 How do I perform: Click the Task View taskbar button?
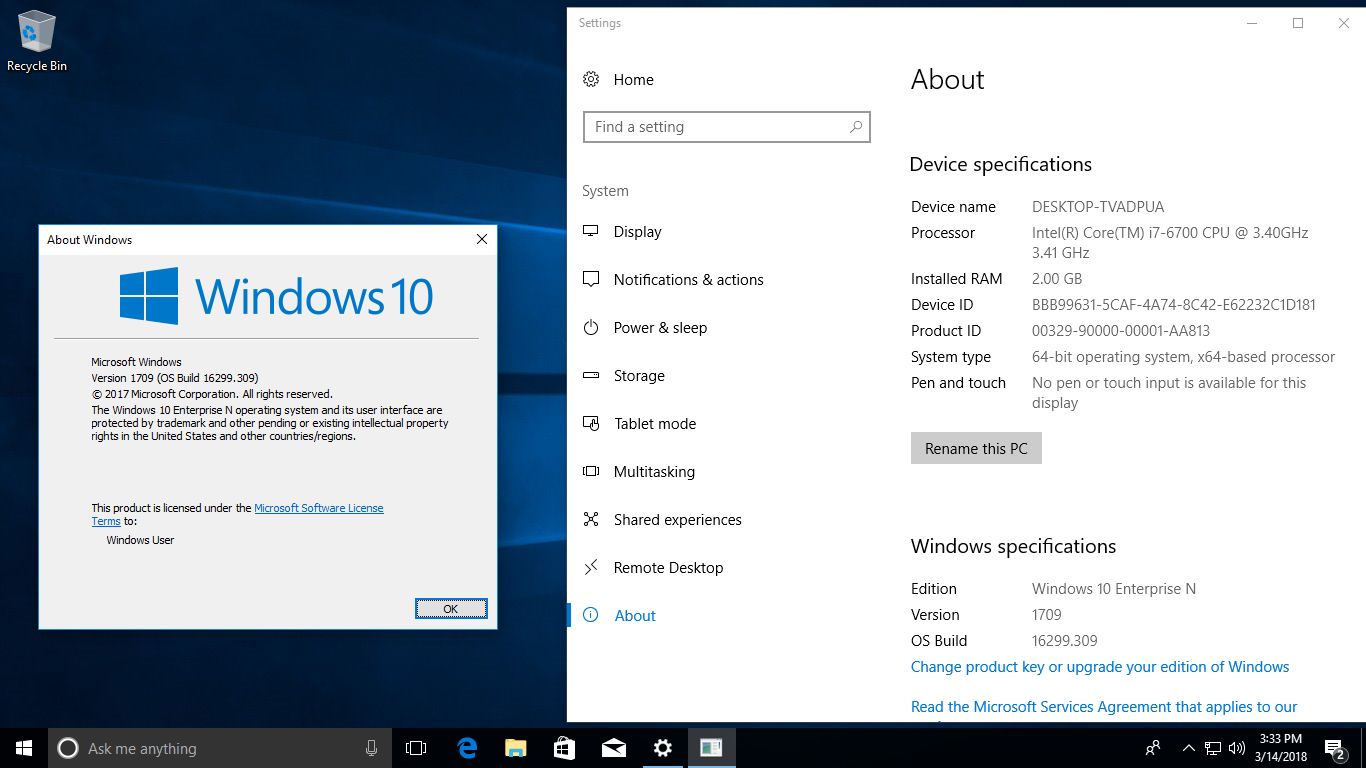416,748
